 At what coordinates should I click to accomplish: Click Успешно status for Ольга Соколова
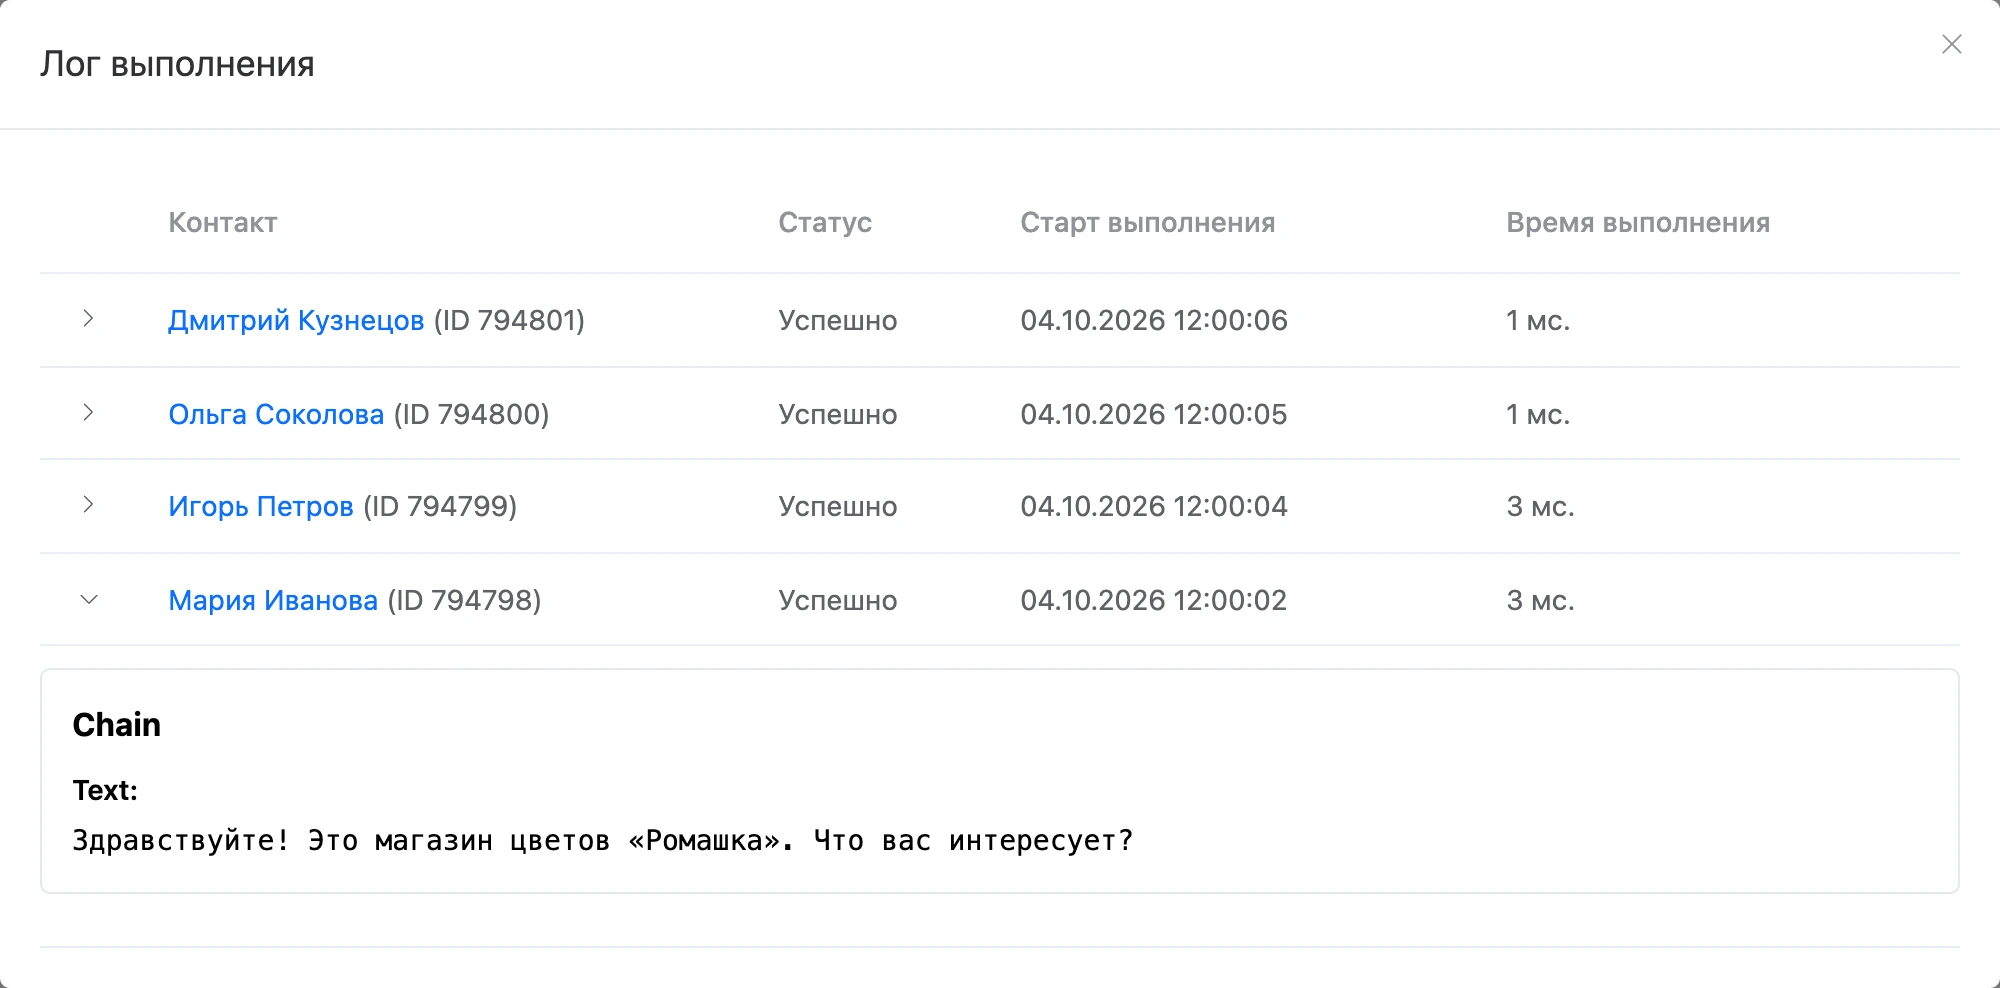click(x=838, y=414)
